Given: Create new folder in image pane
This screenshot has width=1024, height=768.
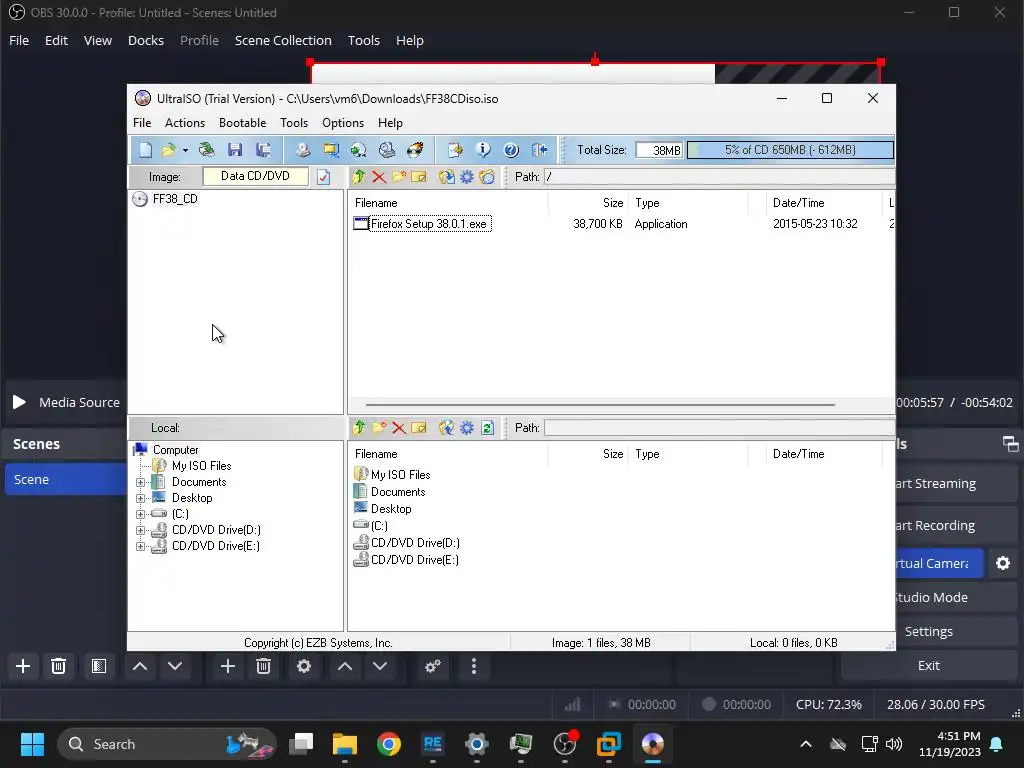Looking at the screenshot, I should coord(399,177).
